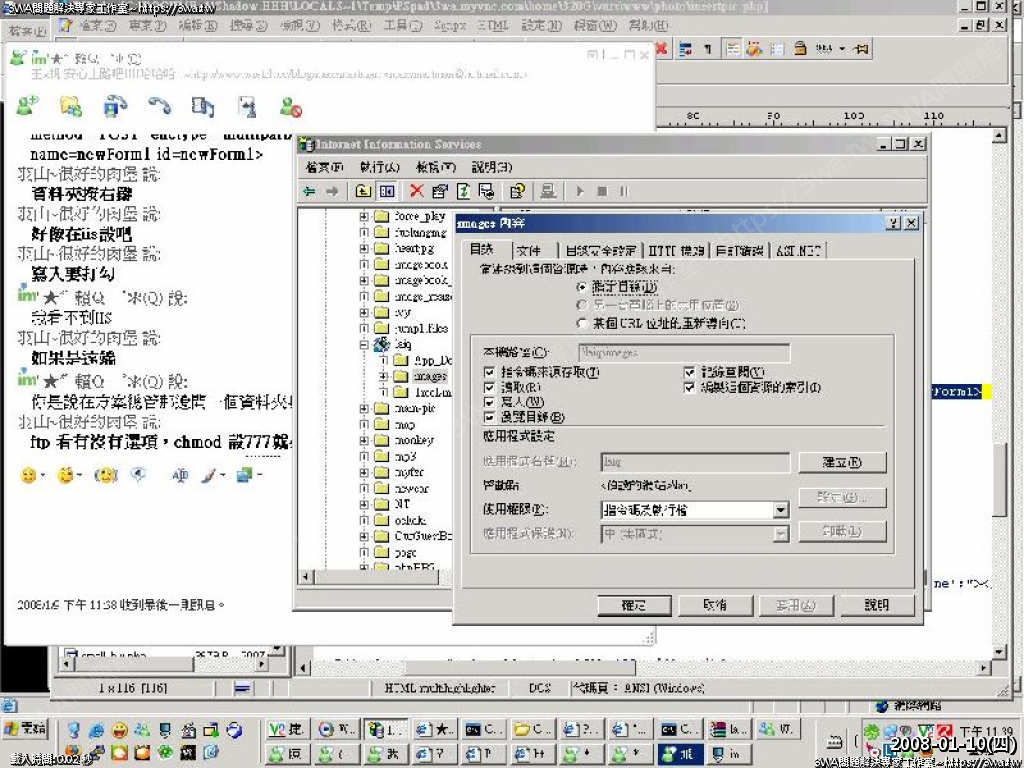Click the Properties icon in IIS toolbar

[439, 191]
